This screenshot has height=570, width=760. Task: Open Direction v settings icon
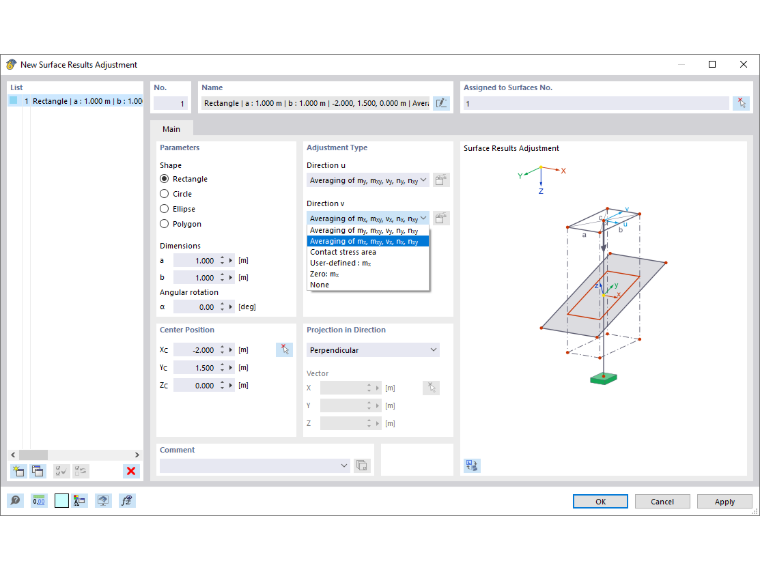(441, 218)
